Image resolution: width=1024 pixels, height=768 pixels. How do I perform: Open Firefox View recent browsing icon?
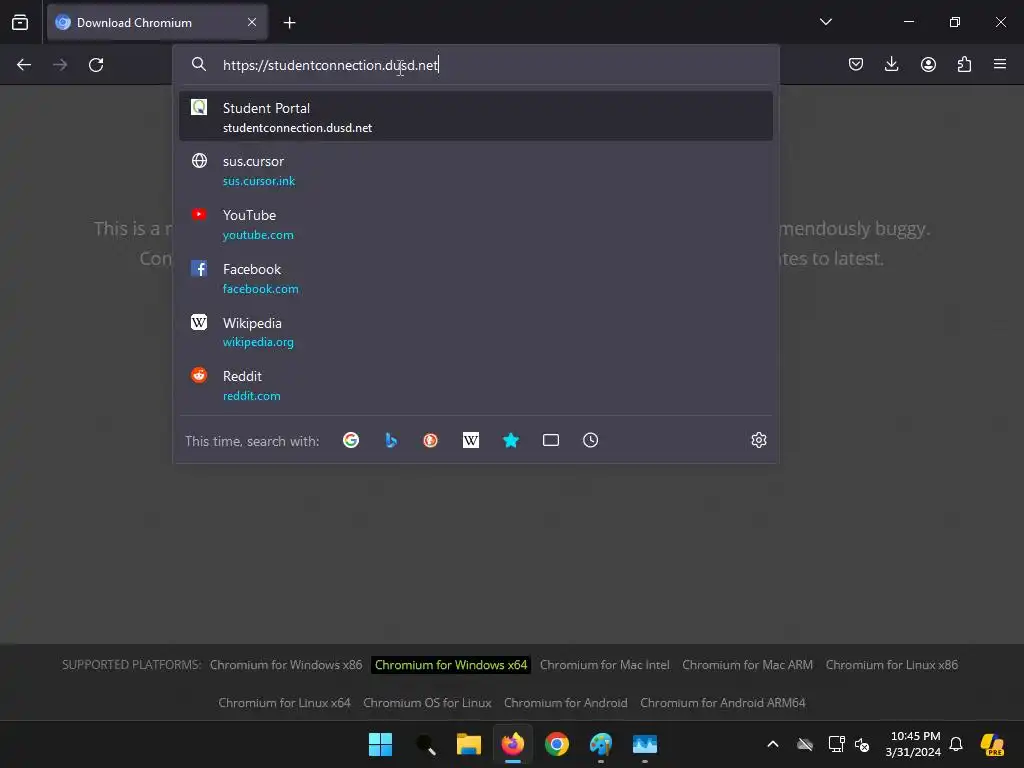coord(20,22)
